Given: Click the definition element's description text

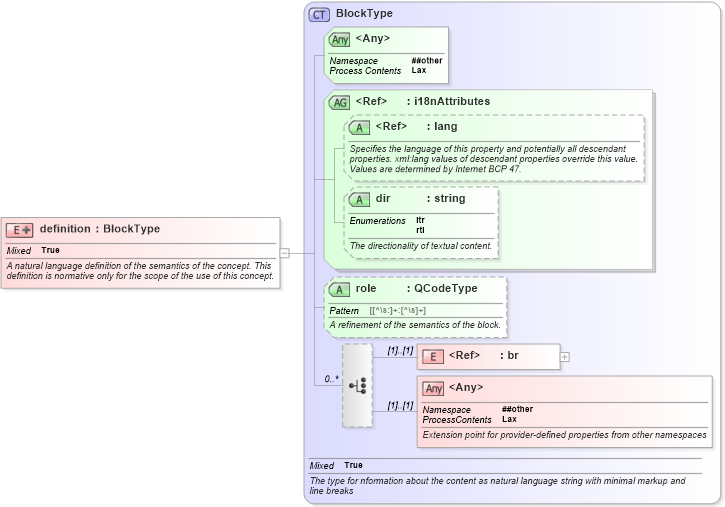Looking at the screenshot, I should [x=140, y=271].
